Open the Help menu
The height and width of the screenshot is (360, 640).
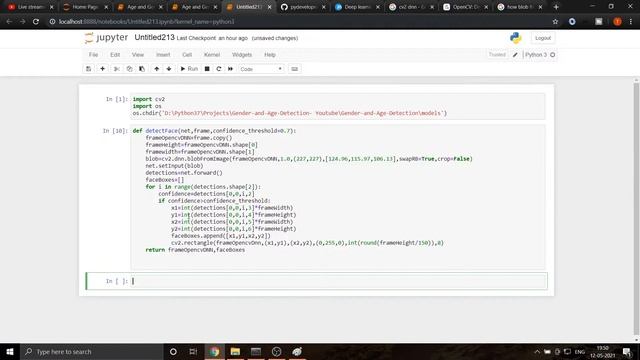[x=270, y=55]
